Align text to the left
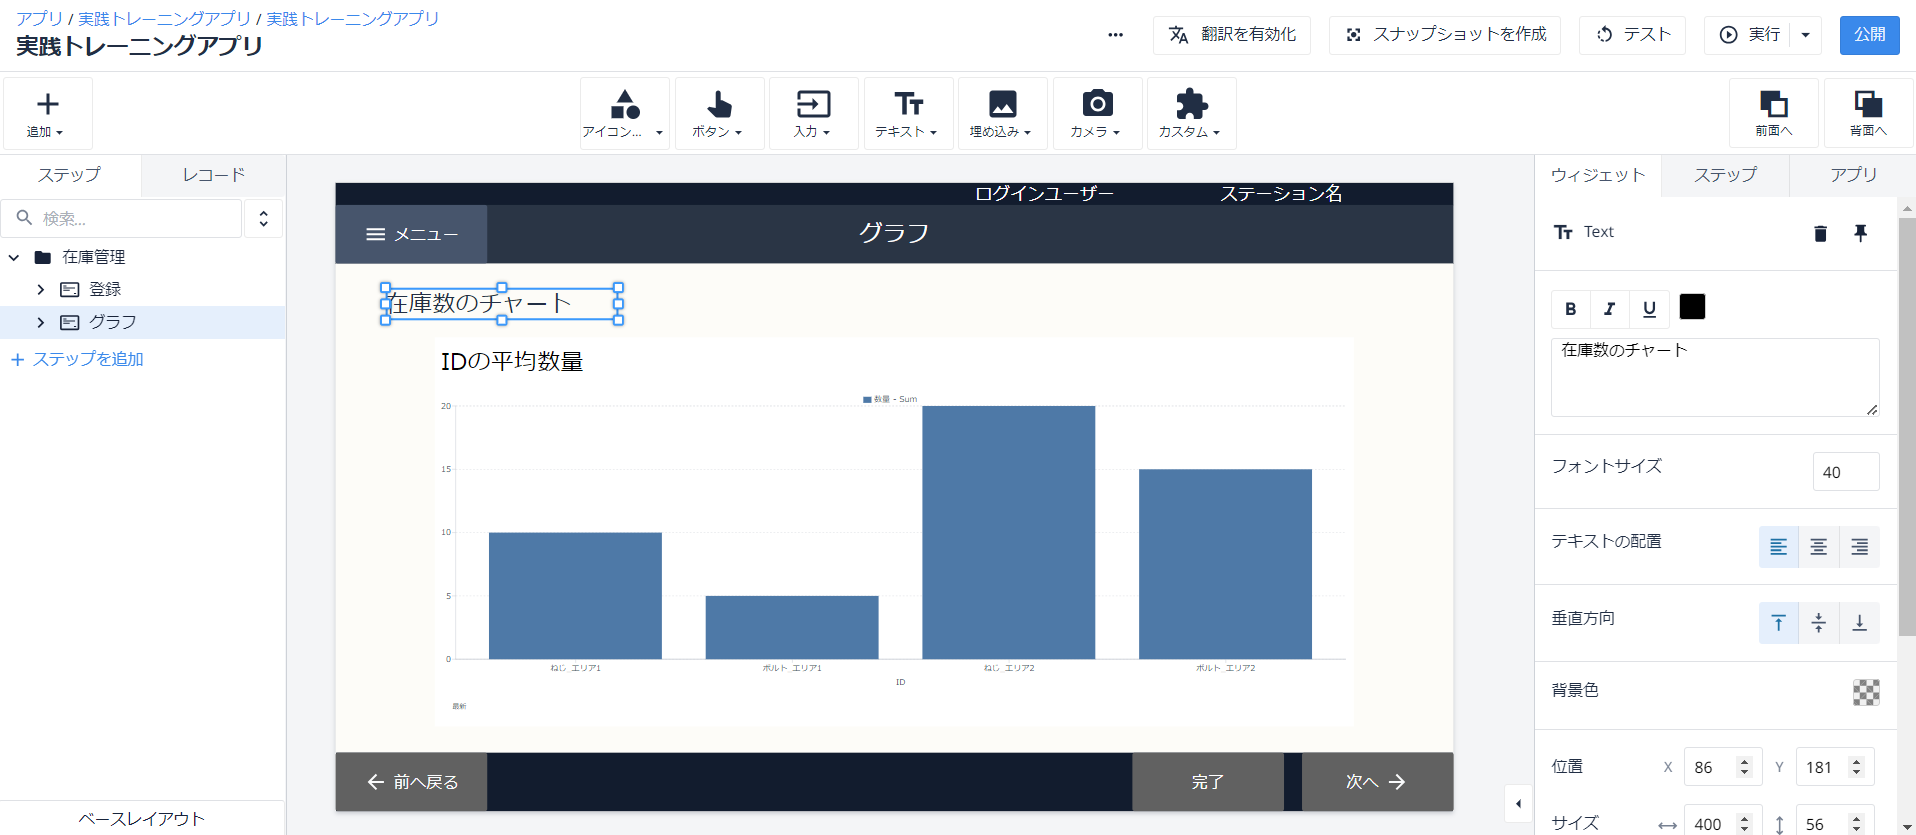 [1778, 547]
